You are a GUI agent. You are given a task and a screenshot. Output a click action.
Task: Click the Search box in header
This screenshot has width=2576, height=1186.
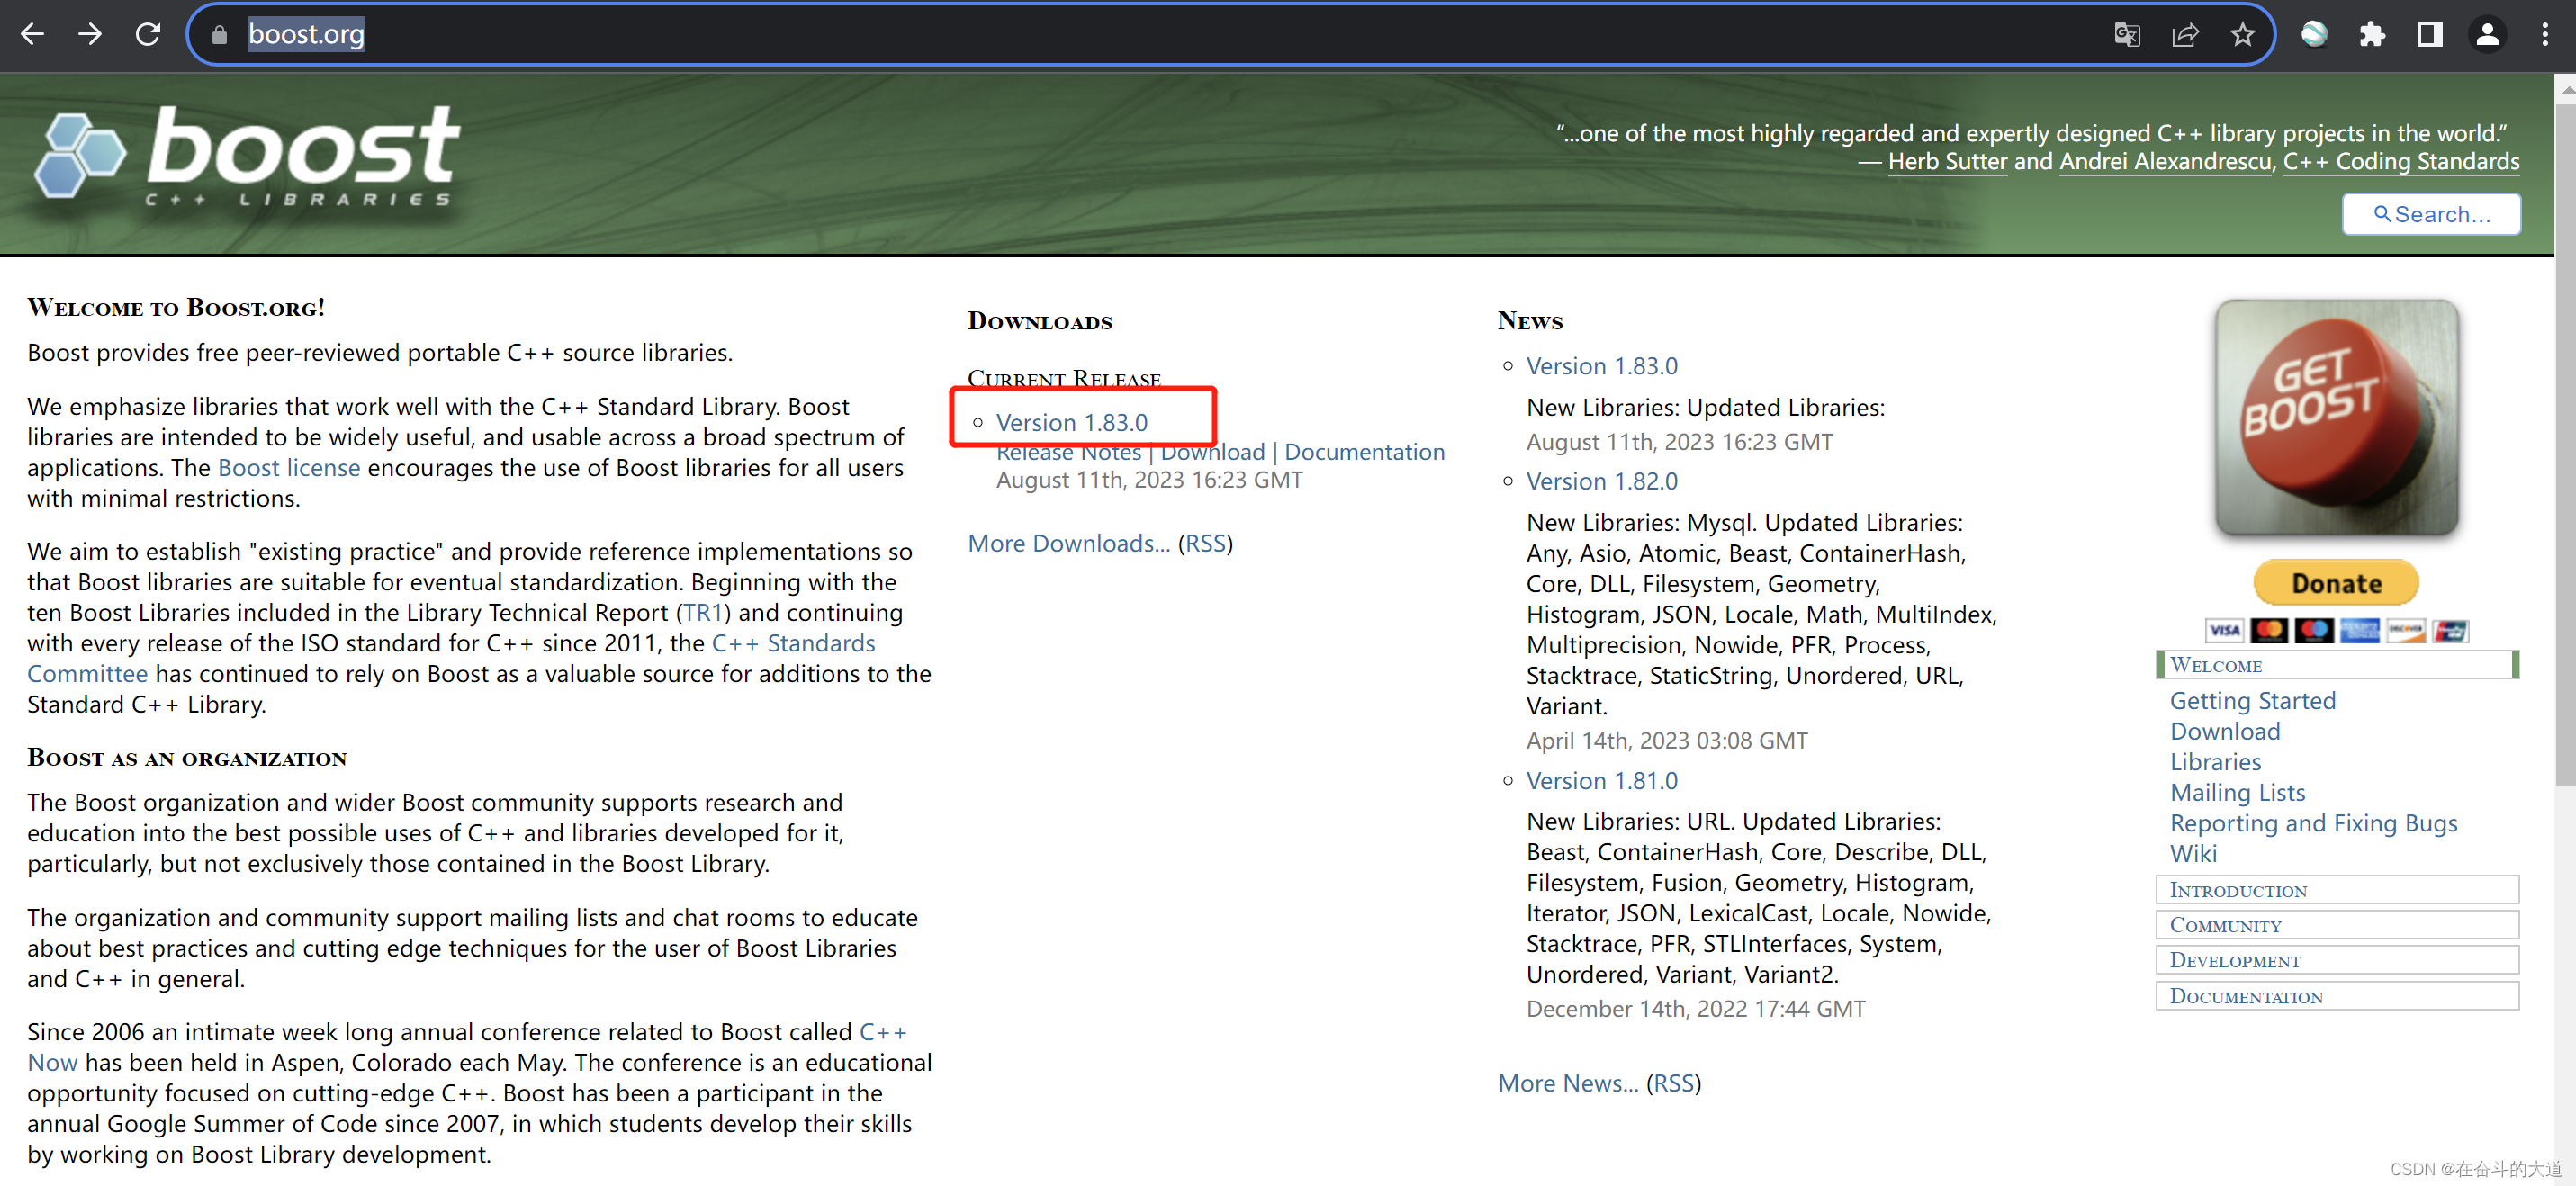pyautogui.click(x=2431, y=214)
